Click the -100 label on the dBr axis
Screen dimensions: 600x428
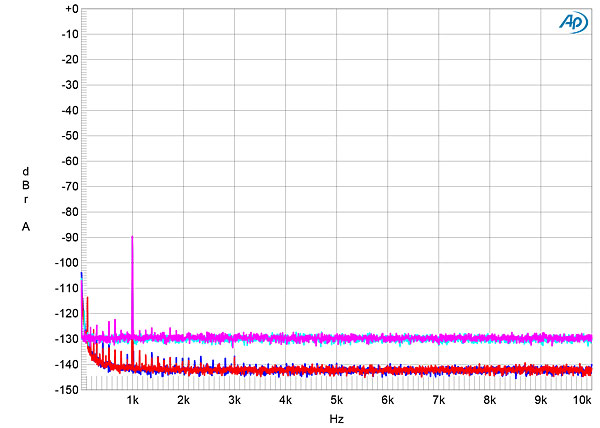point(67,263)
